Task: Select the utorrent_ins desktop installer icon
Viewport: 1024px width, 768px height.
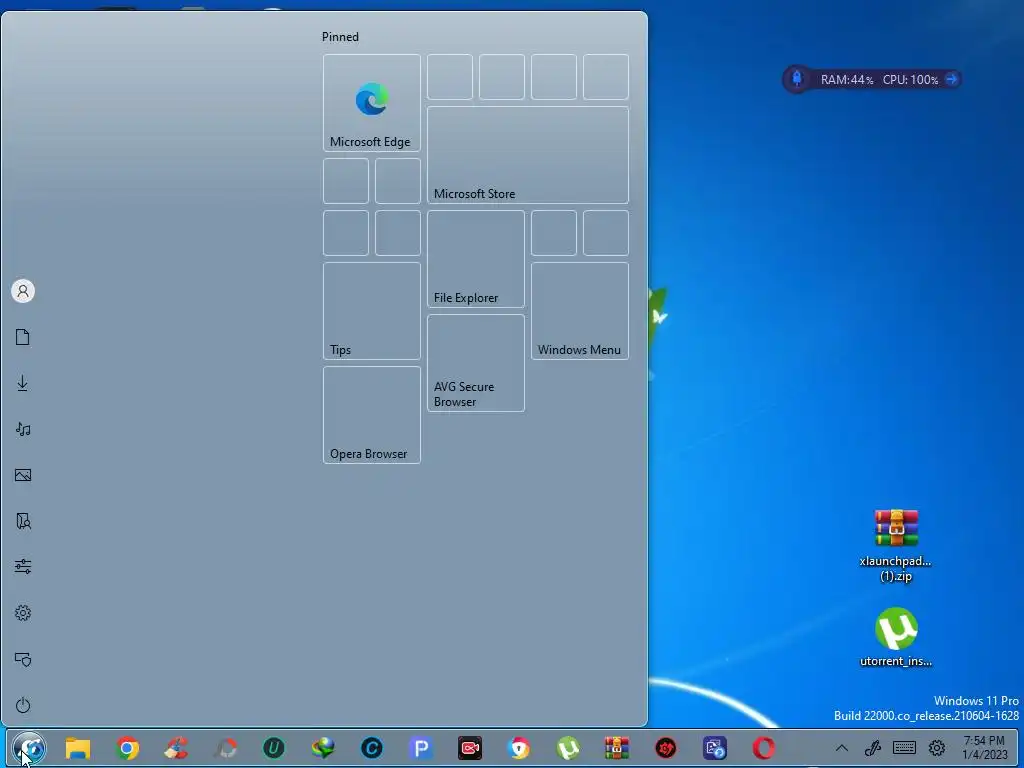Action: coord(896,637)
